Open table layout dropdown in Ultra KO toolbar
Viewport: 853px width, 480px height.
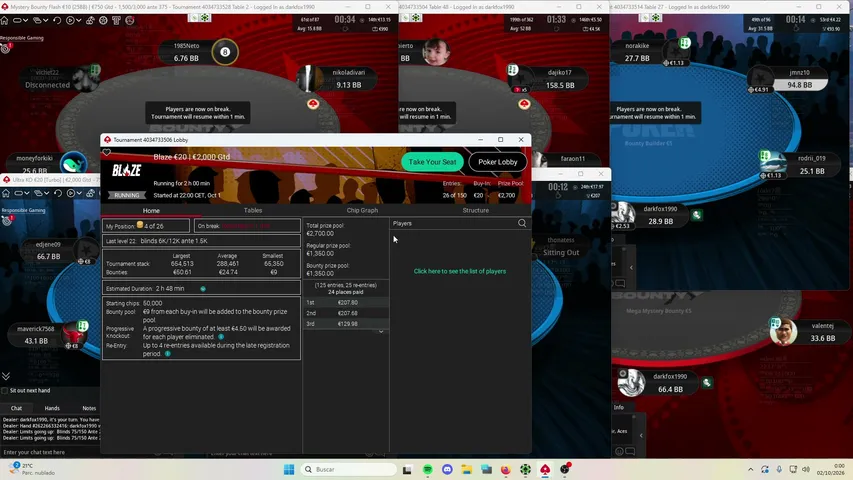point(21,193)
